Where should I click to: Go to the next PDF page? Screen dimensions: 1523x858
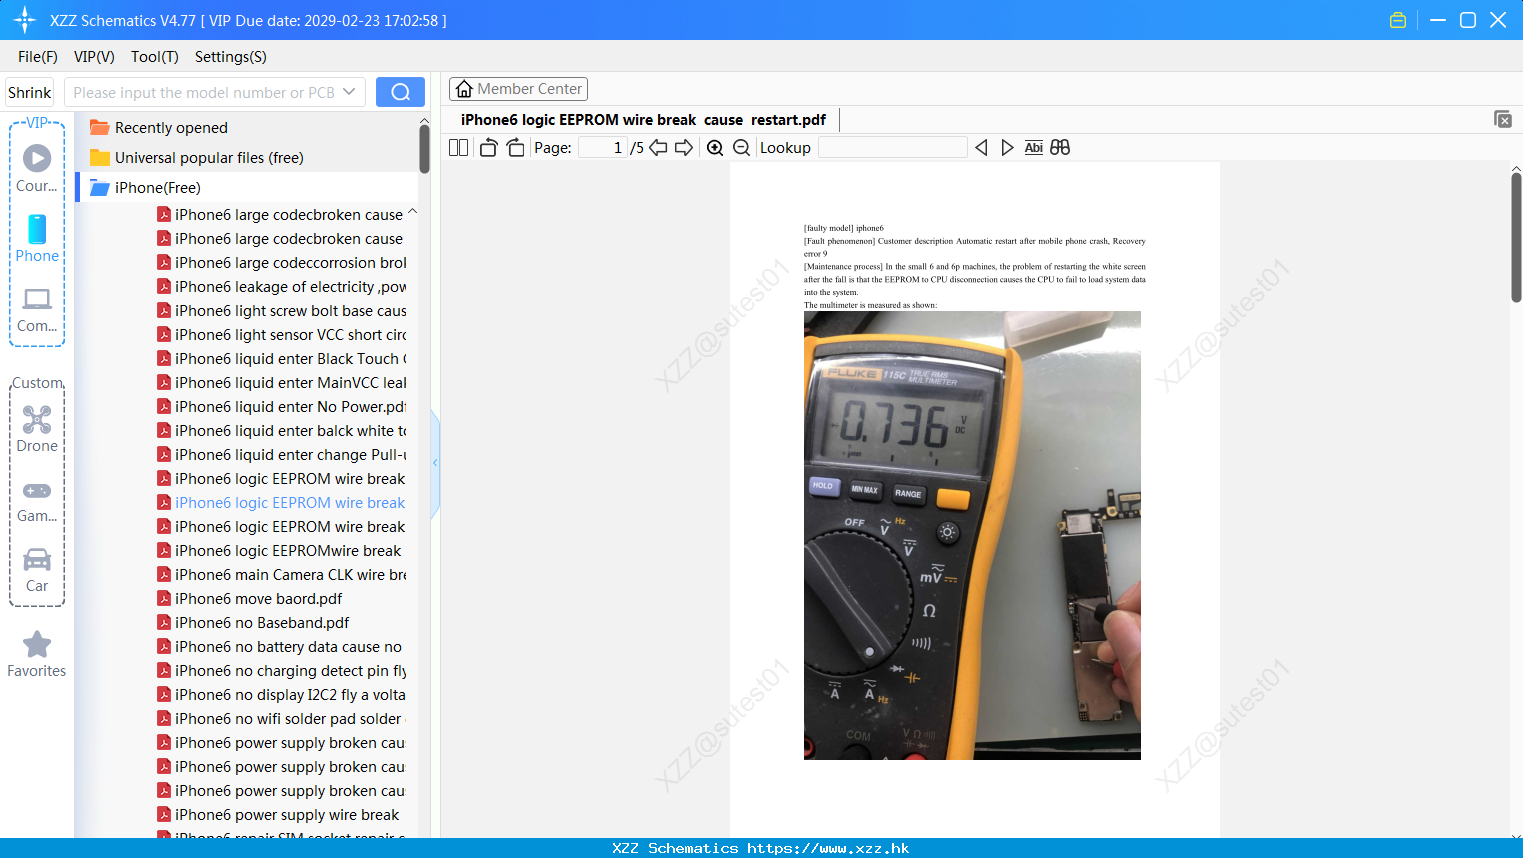click(684, 148)
